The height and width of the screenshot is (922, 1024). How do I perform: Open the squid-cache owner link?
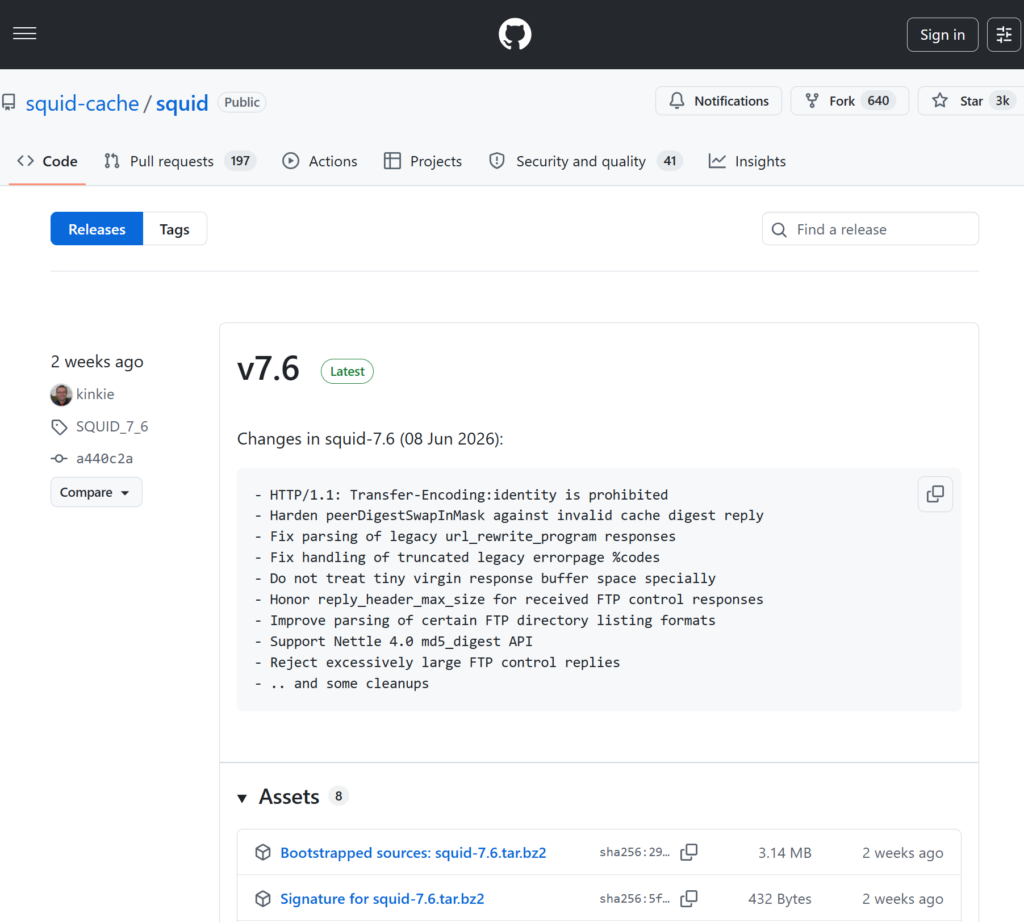82,103
